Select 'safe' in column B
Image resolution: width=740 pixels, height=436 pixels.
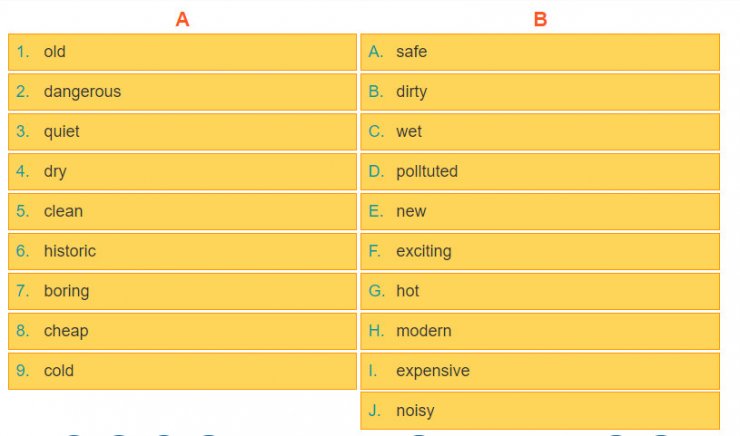[540, 52]
